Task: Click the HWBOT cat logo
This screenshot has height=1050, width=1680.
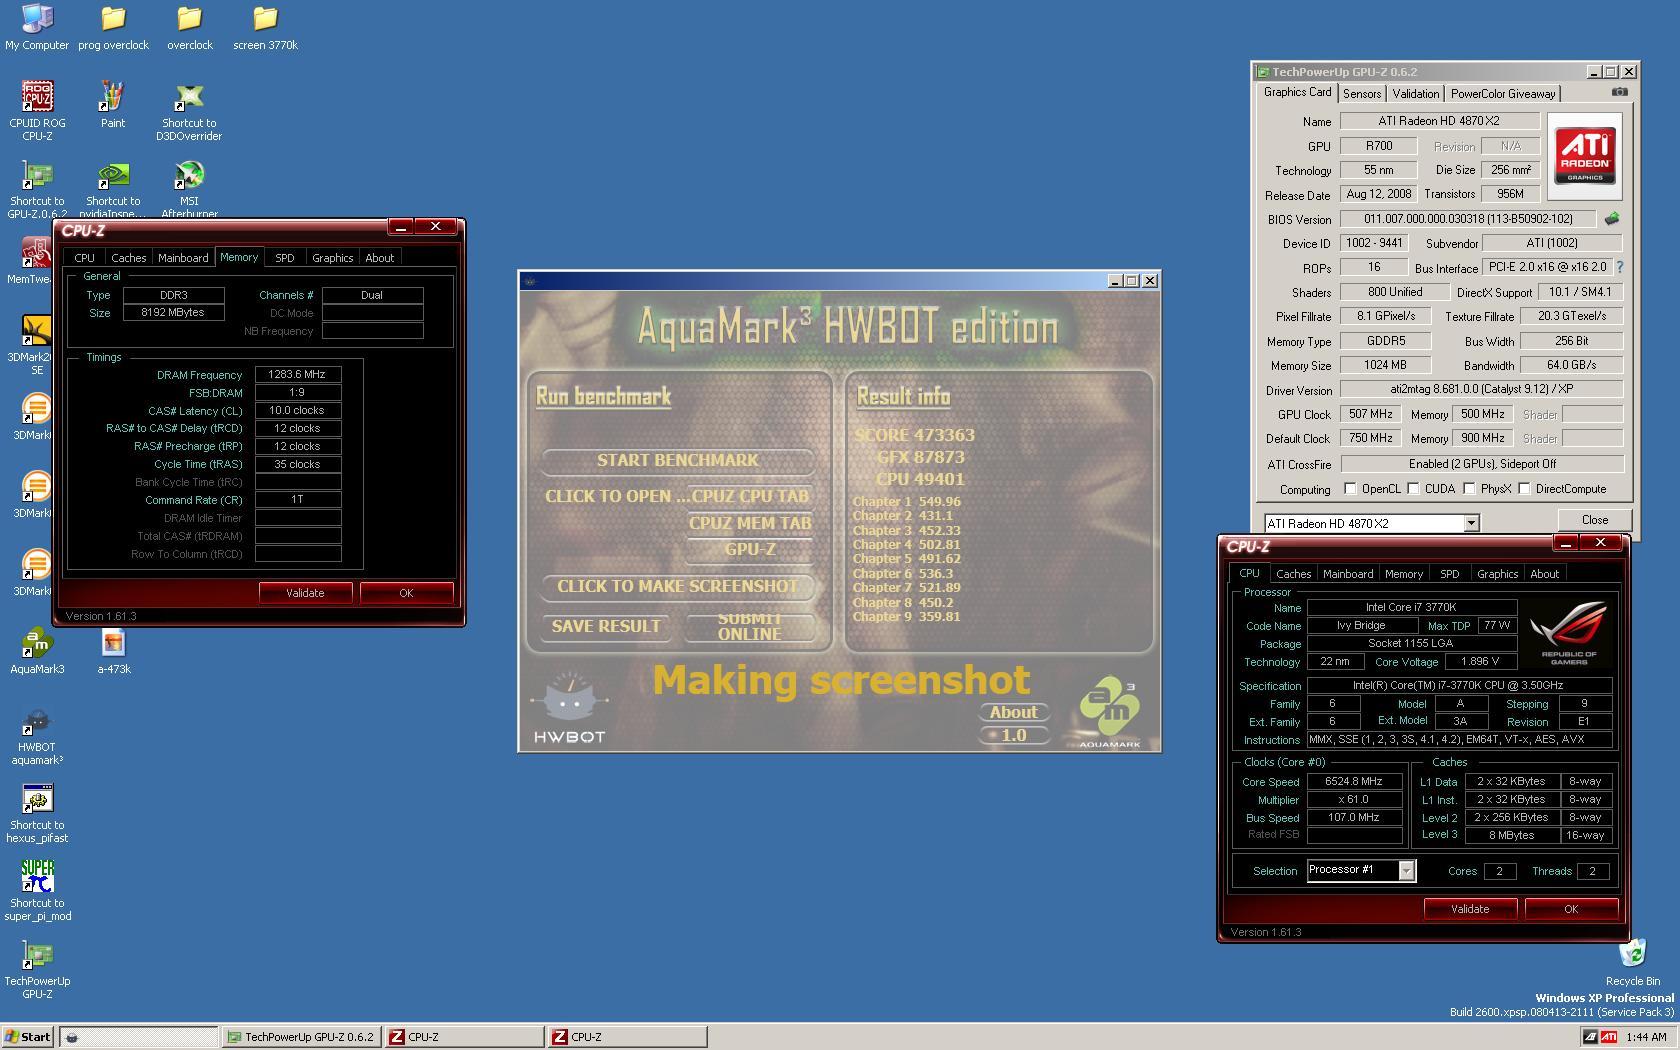Action: tap(569, 707)
